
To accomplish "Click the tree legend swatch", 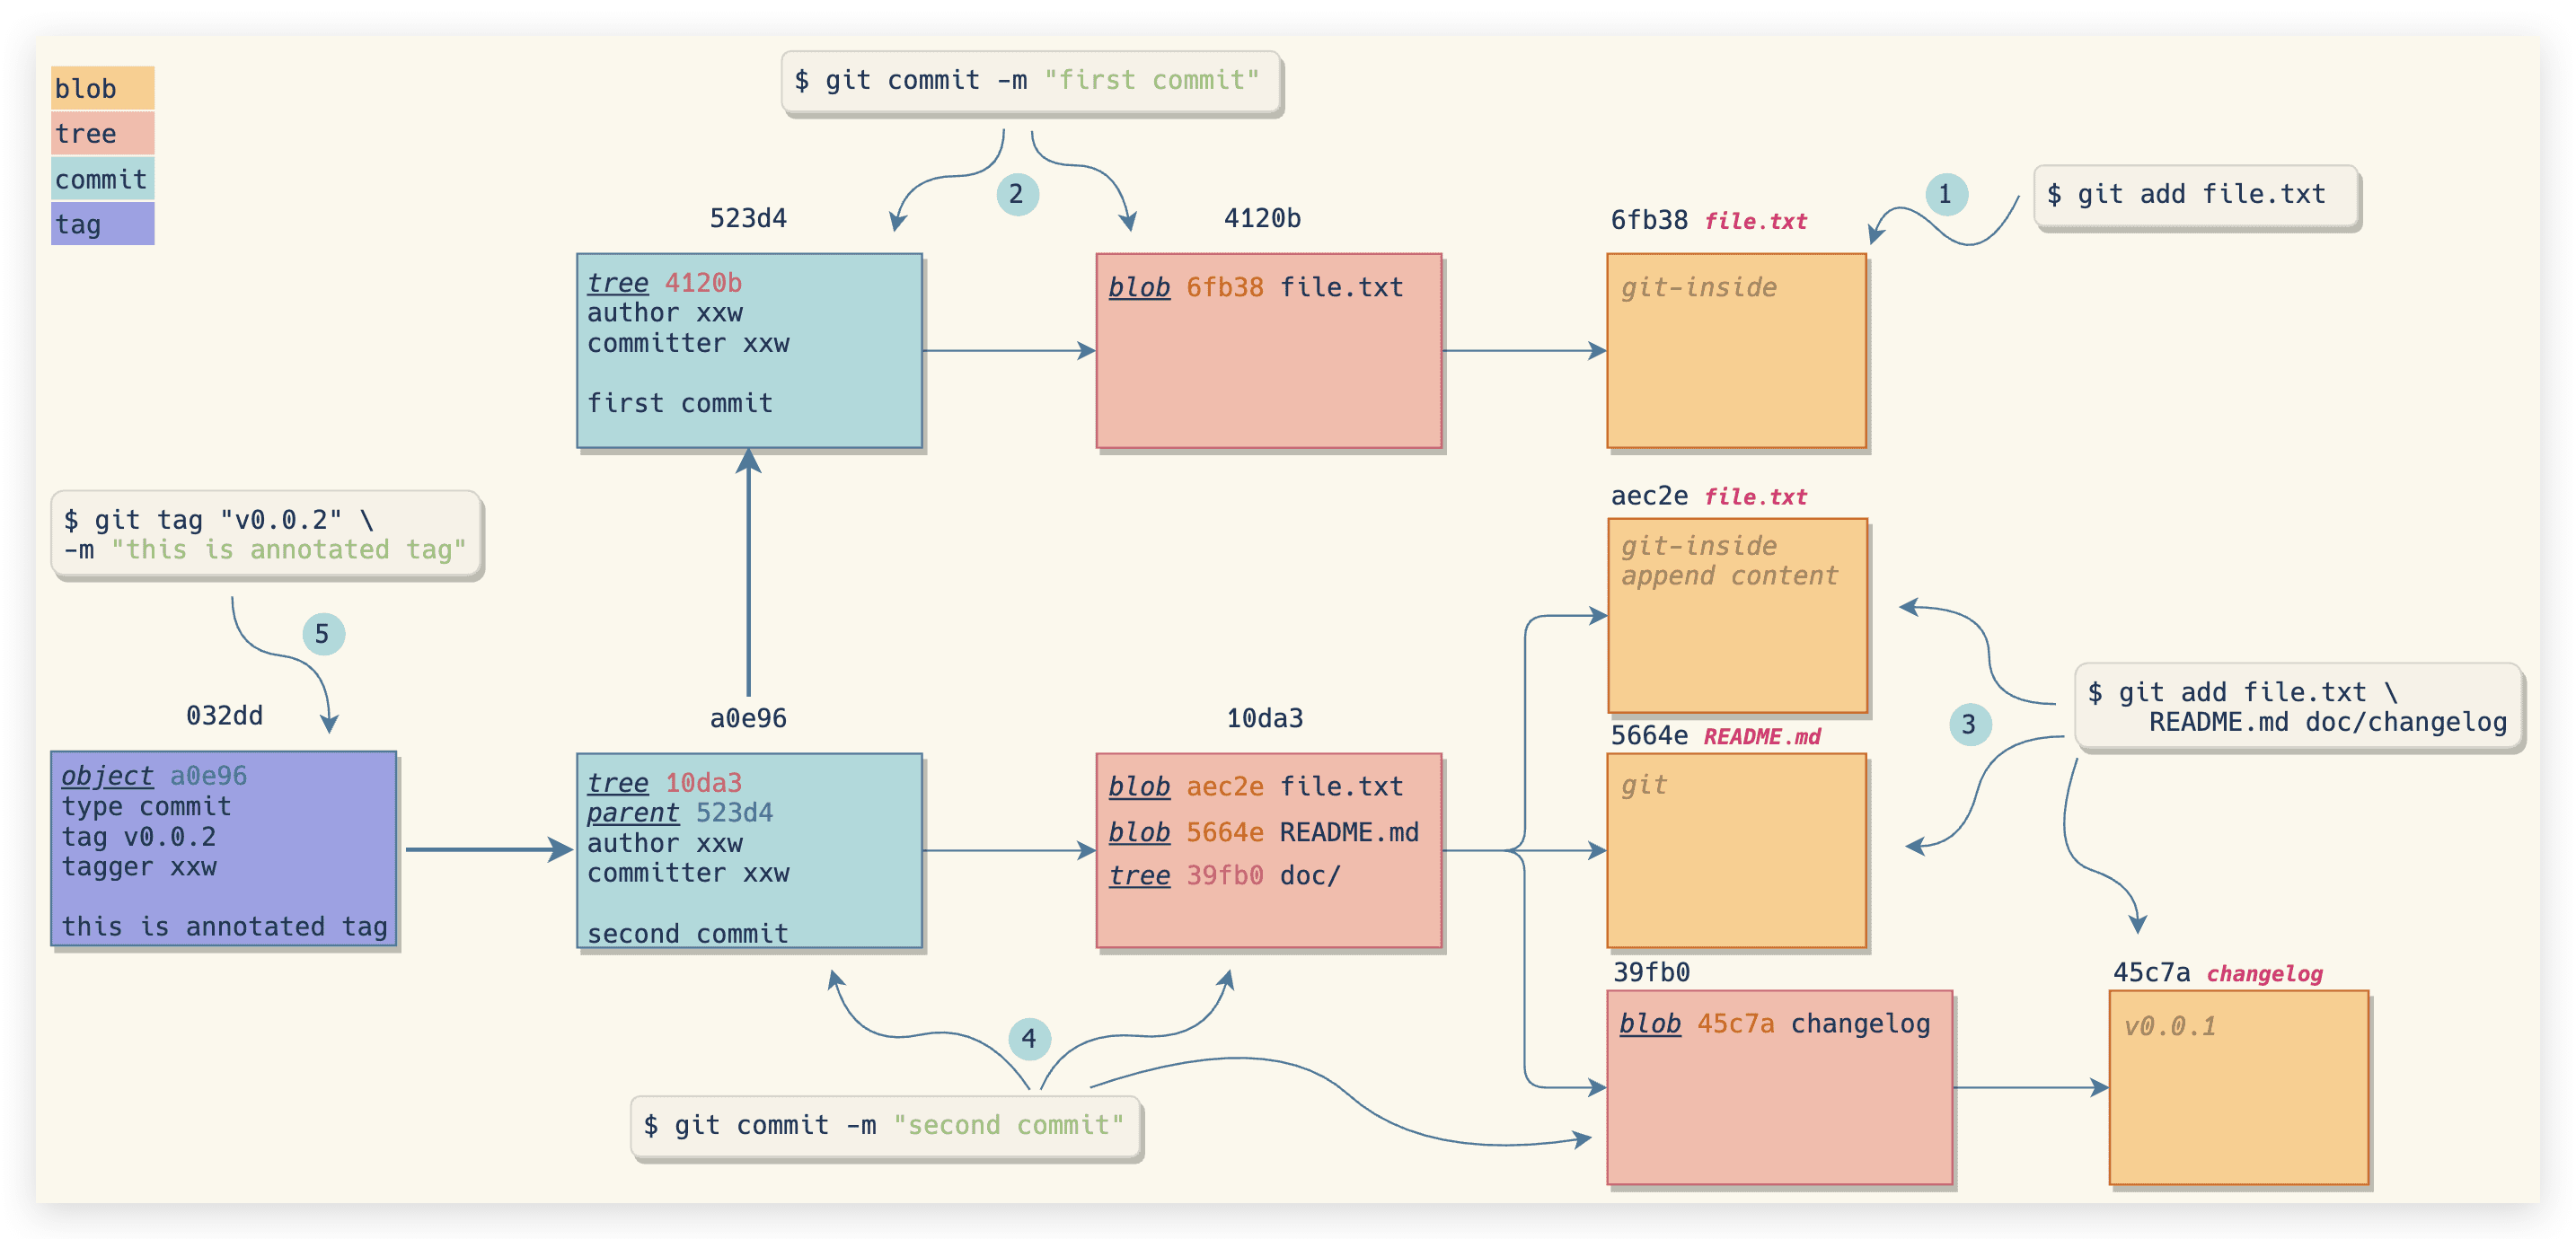I will click(103, 133).
